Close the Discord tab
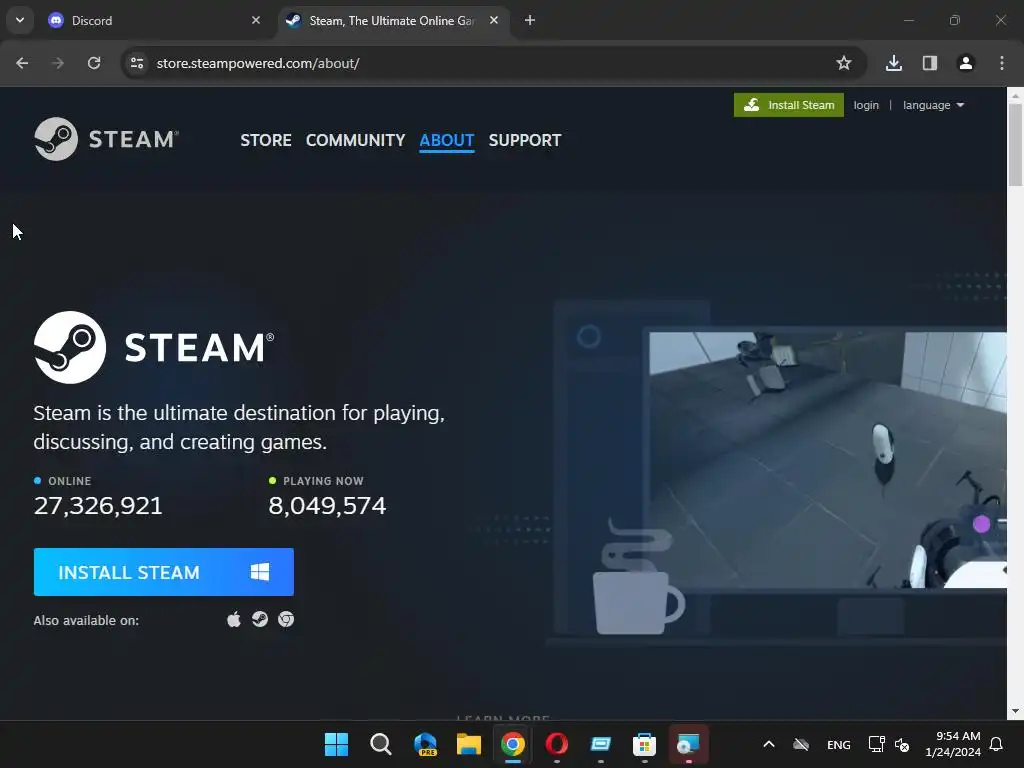This screenshot has width=1024, height=768. coord(256,20)
